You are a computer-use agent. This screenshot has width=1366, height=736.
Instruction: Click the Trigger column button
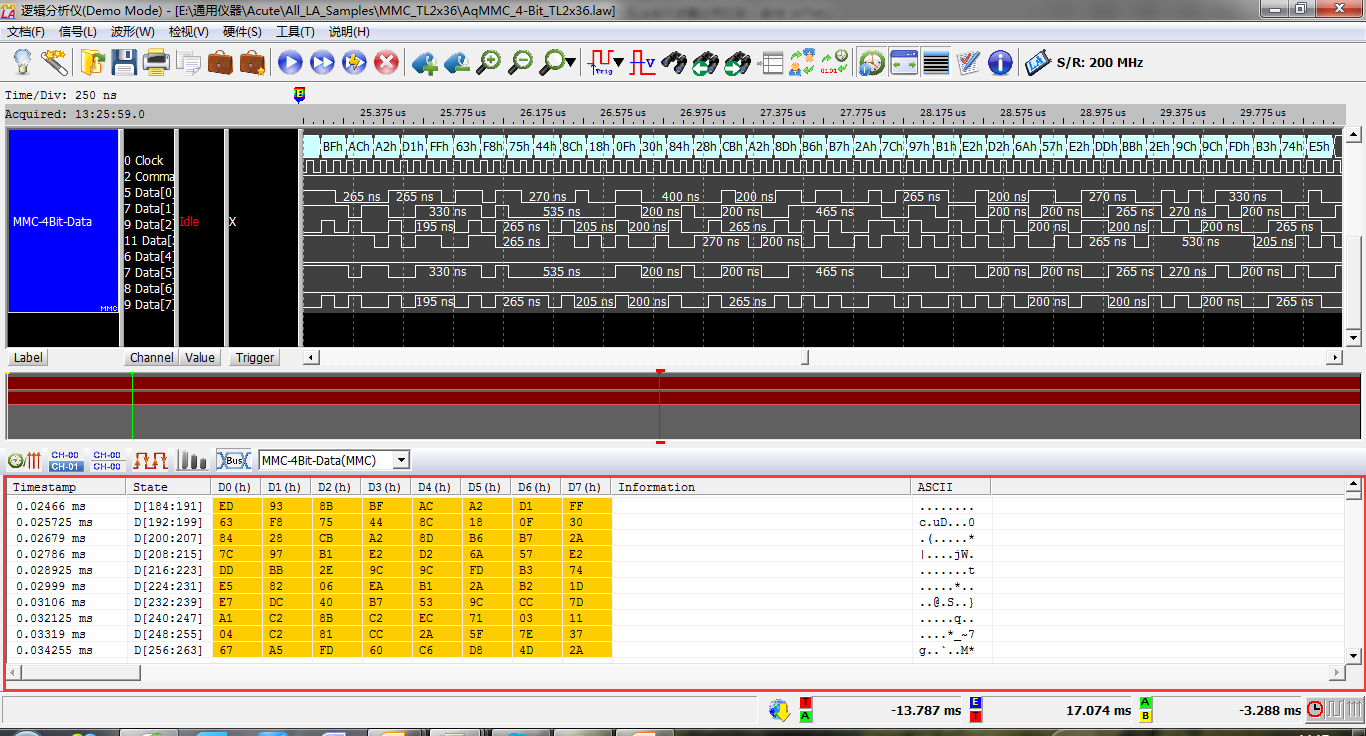tap(255, 357)
